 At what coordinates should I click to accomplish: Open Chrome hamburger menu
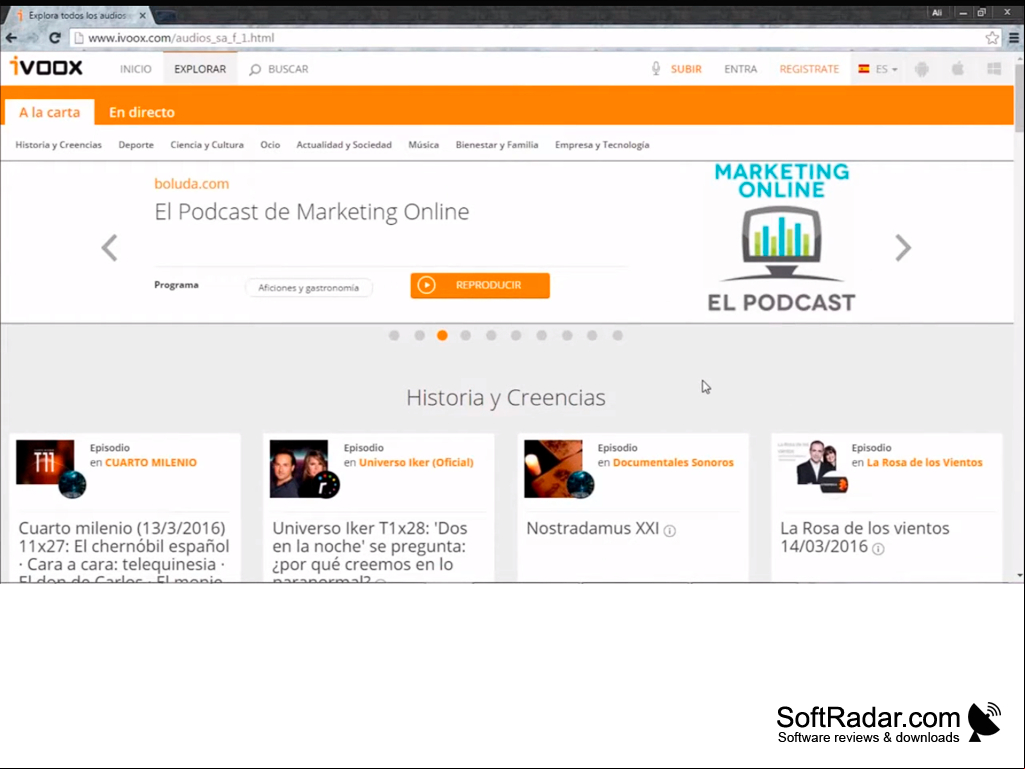coord(1014,38)
